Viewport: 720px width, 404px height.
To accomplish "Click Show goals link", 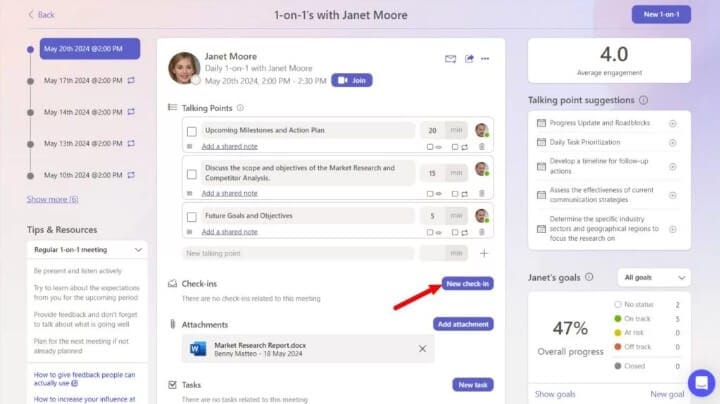I will [x=555, y=394].
